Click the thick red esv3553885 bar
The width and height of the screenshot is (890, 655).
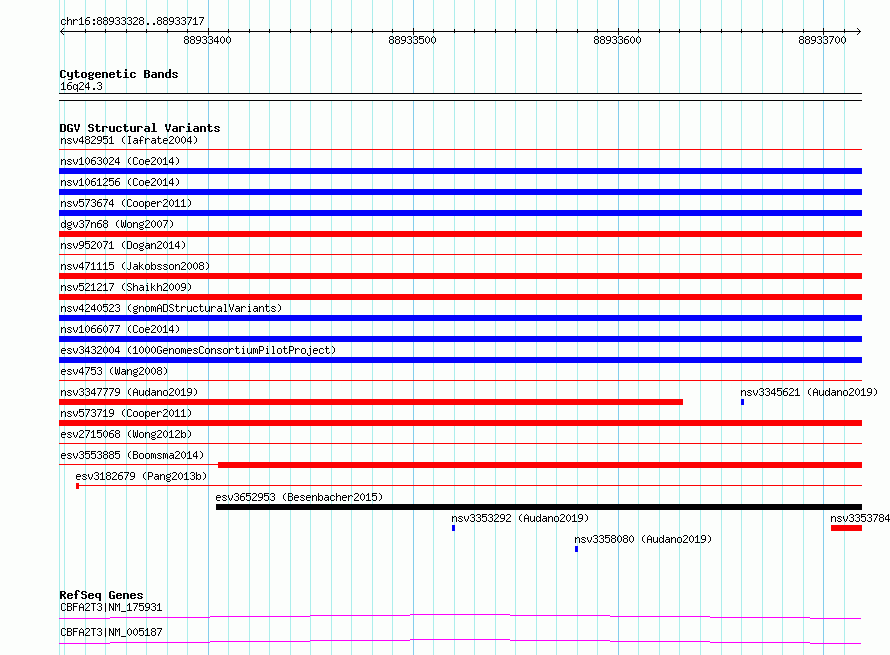click(x=540, y=465)
